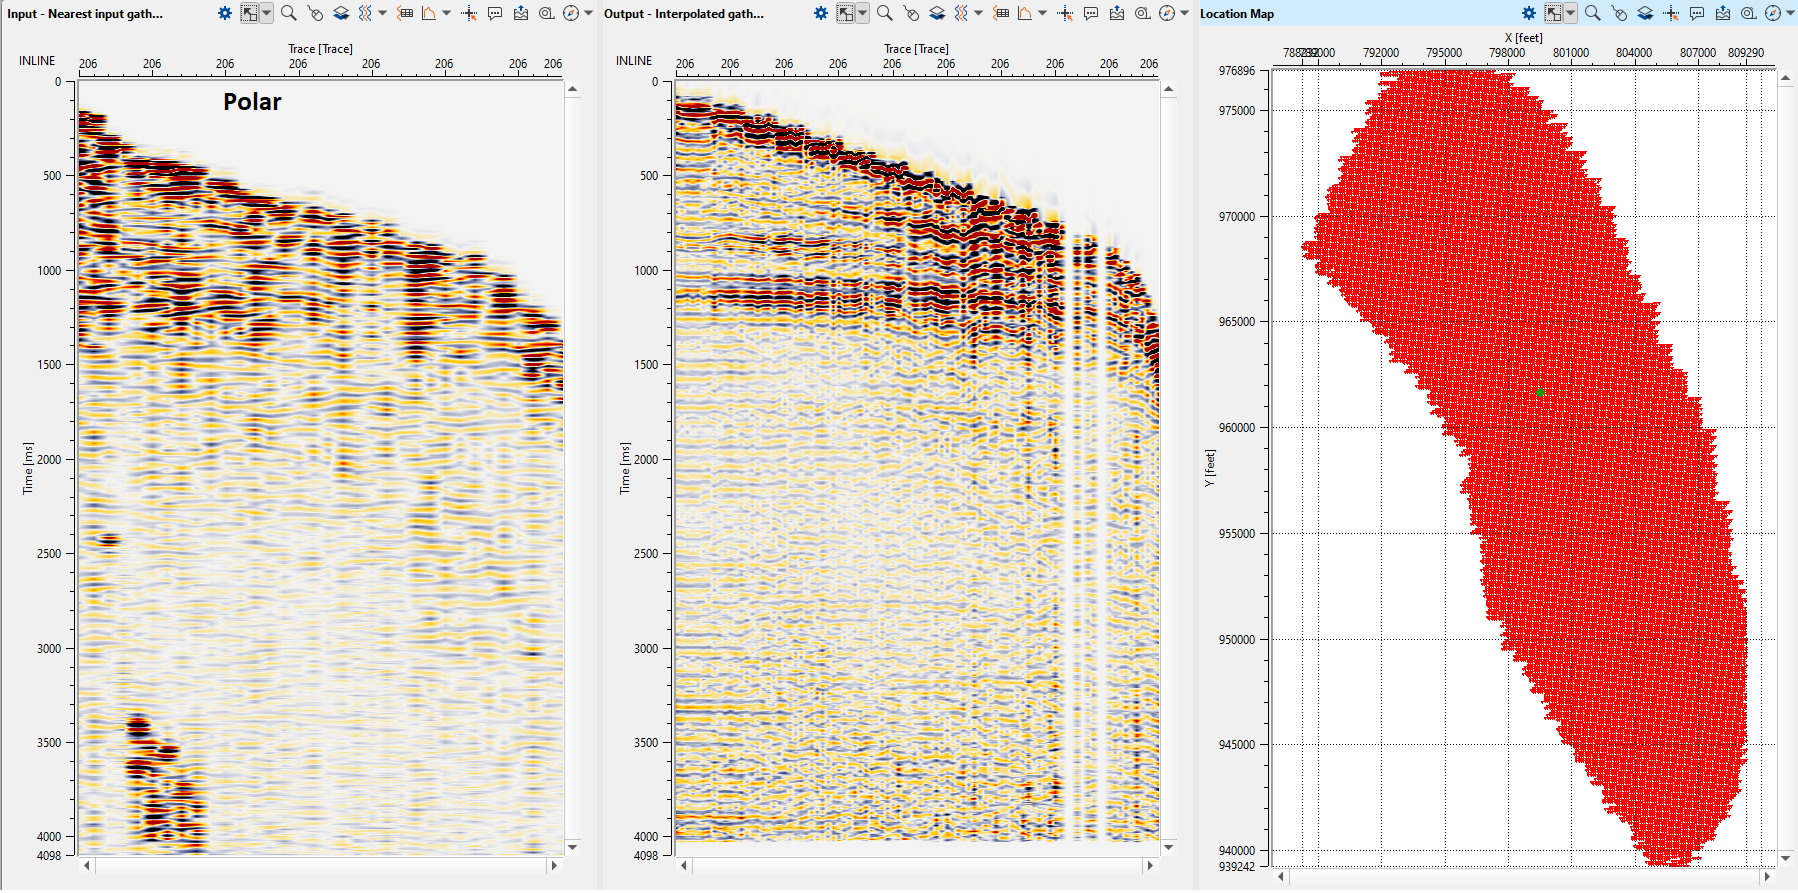The height and width of the screenshot is (893, 1798).
Task: Click the scroll-down arrow of Input panel
Action: point(573,847)
